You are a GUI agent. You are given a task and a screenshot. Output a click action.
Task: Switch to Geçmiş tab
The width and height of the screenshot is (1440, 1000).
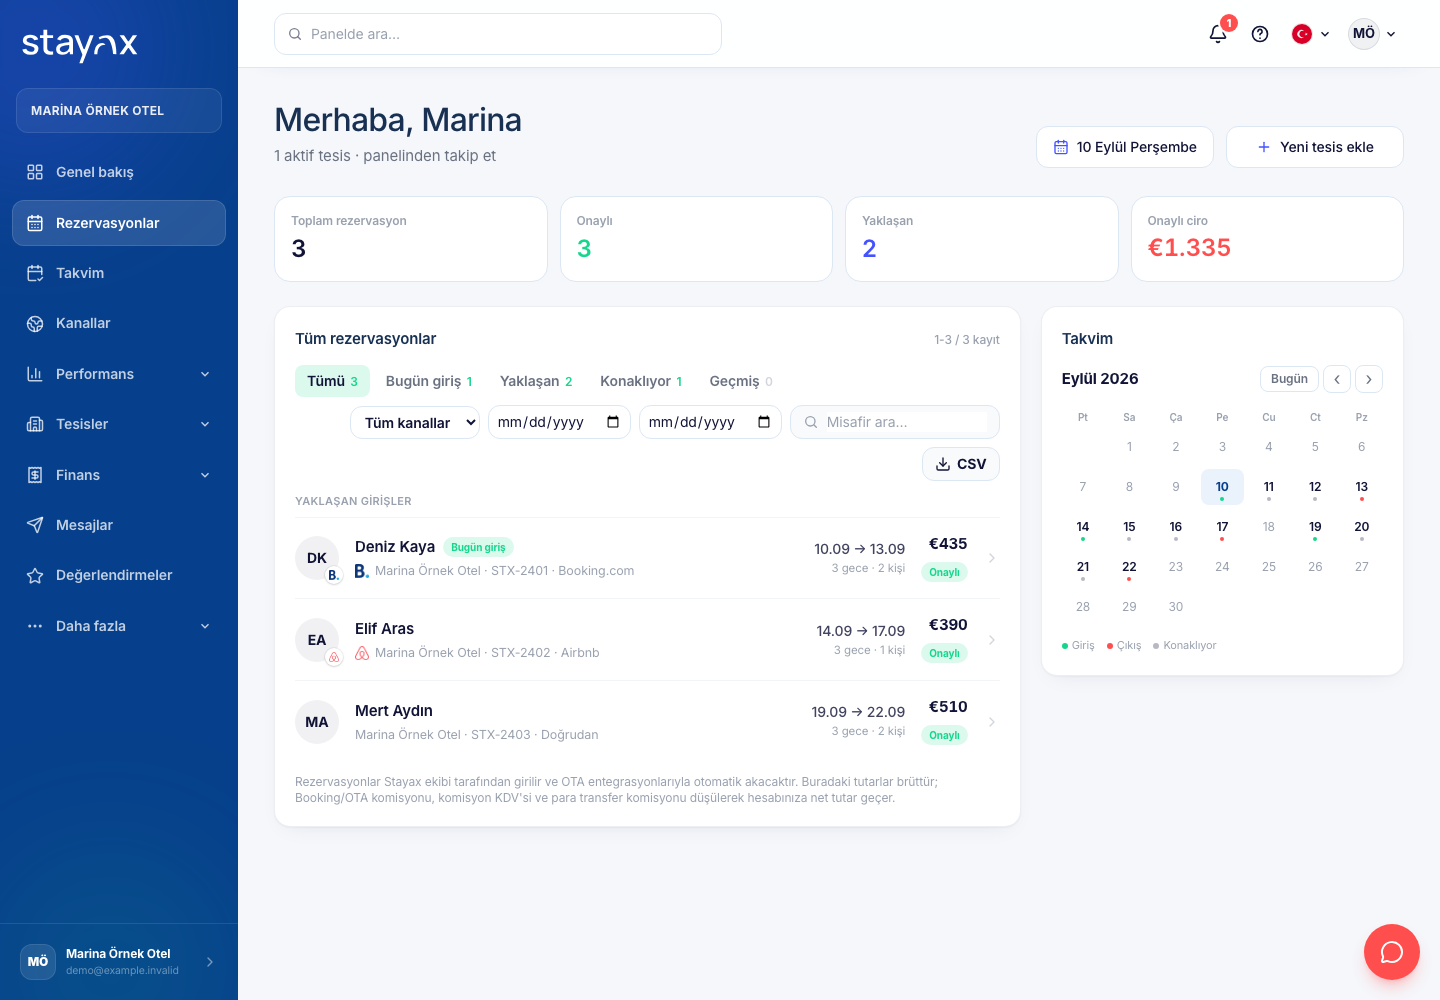[741, 381]
